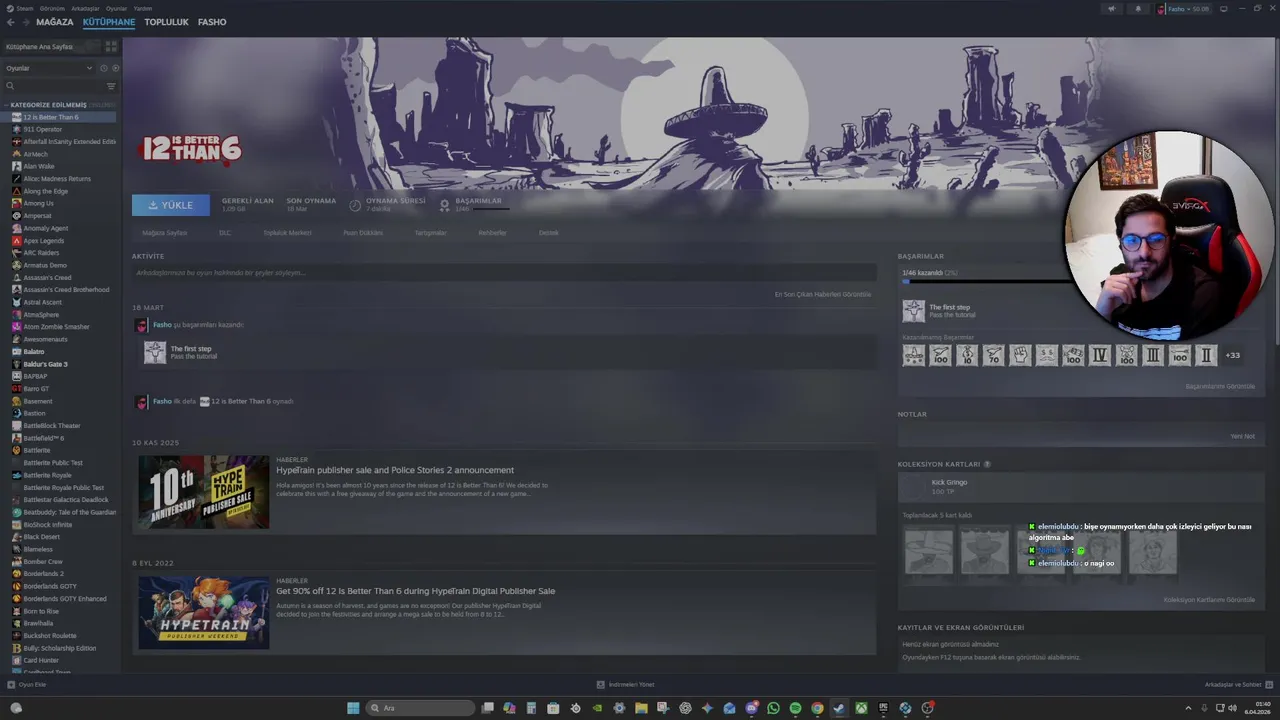
Task: Click the blue YÜKLE install button
Action: pos(171,205)
